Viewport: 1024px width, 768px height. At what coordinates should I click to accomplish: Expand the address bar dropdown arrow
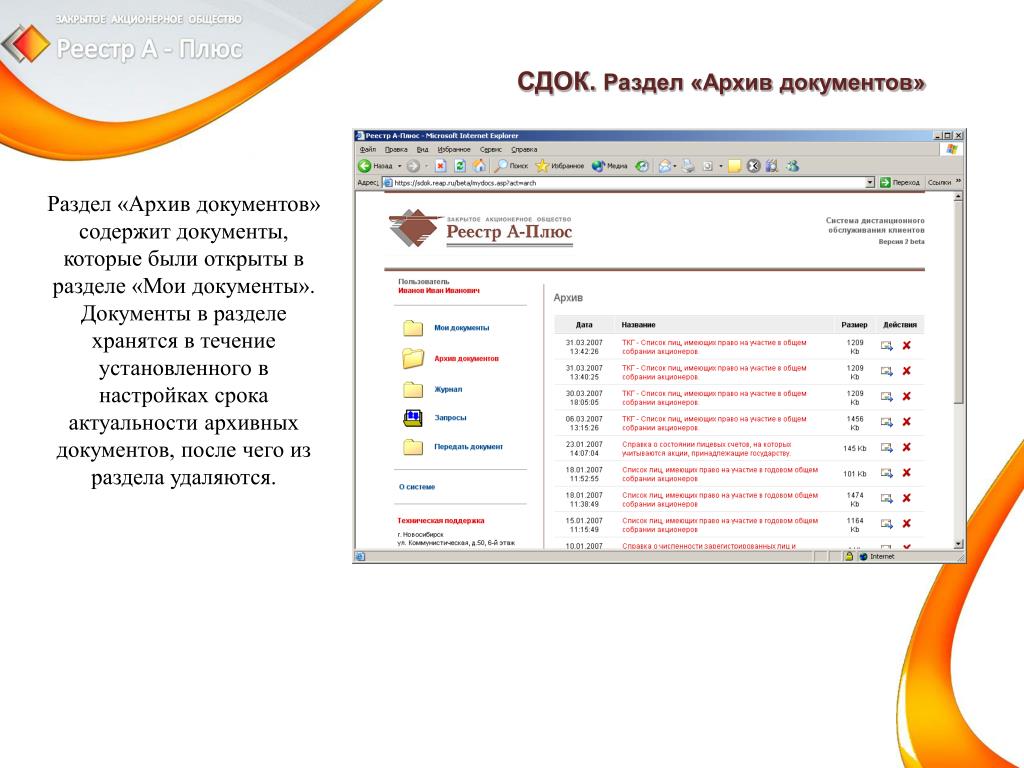(869, 183)
